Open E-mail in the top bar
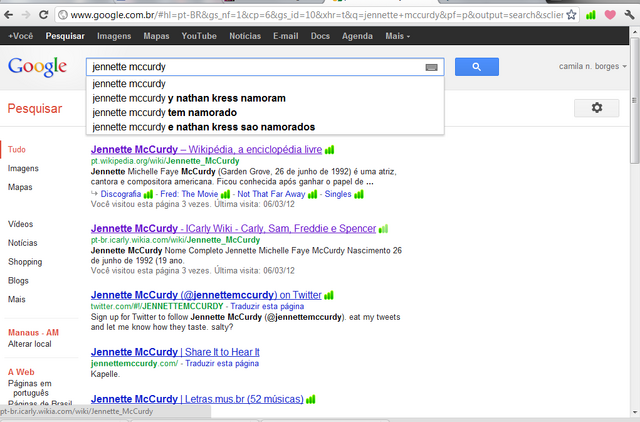This screenshot has height=422, width=640. pos(286,36)
